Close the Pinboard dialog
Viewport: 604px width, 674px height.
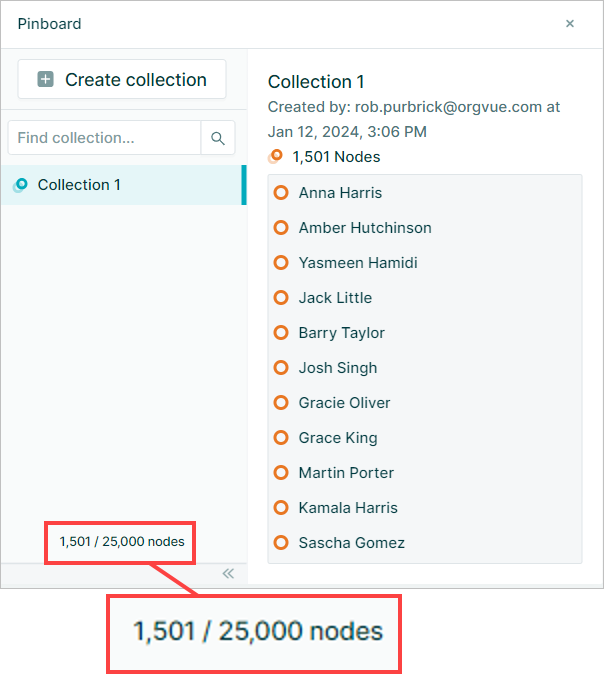(570, 24)
